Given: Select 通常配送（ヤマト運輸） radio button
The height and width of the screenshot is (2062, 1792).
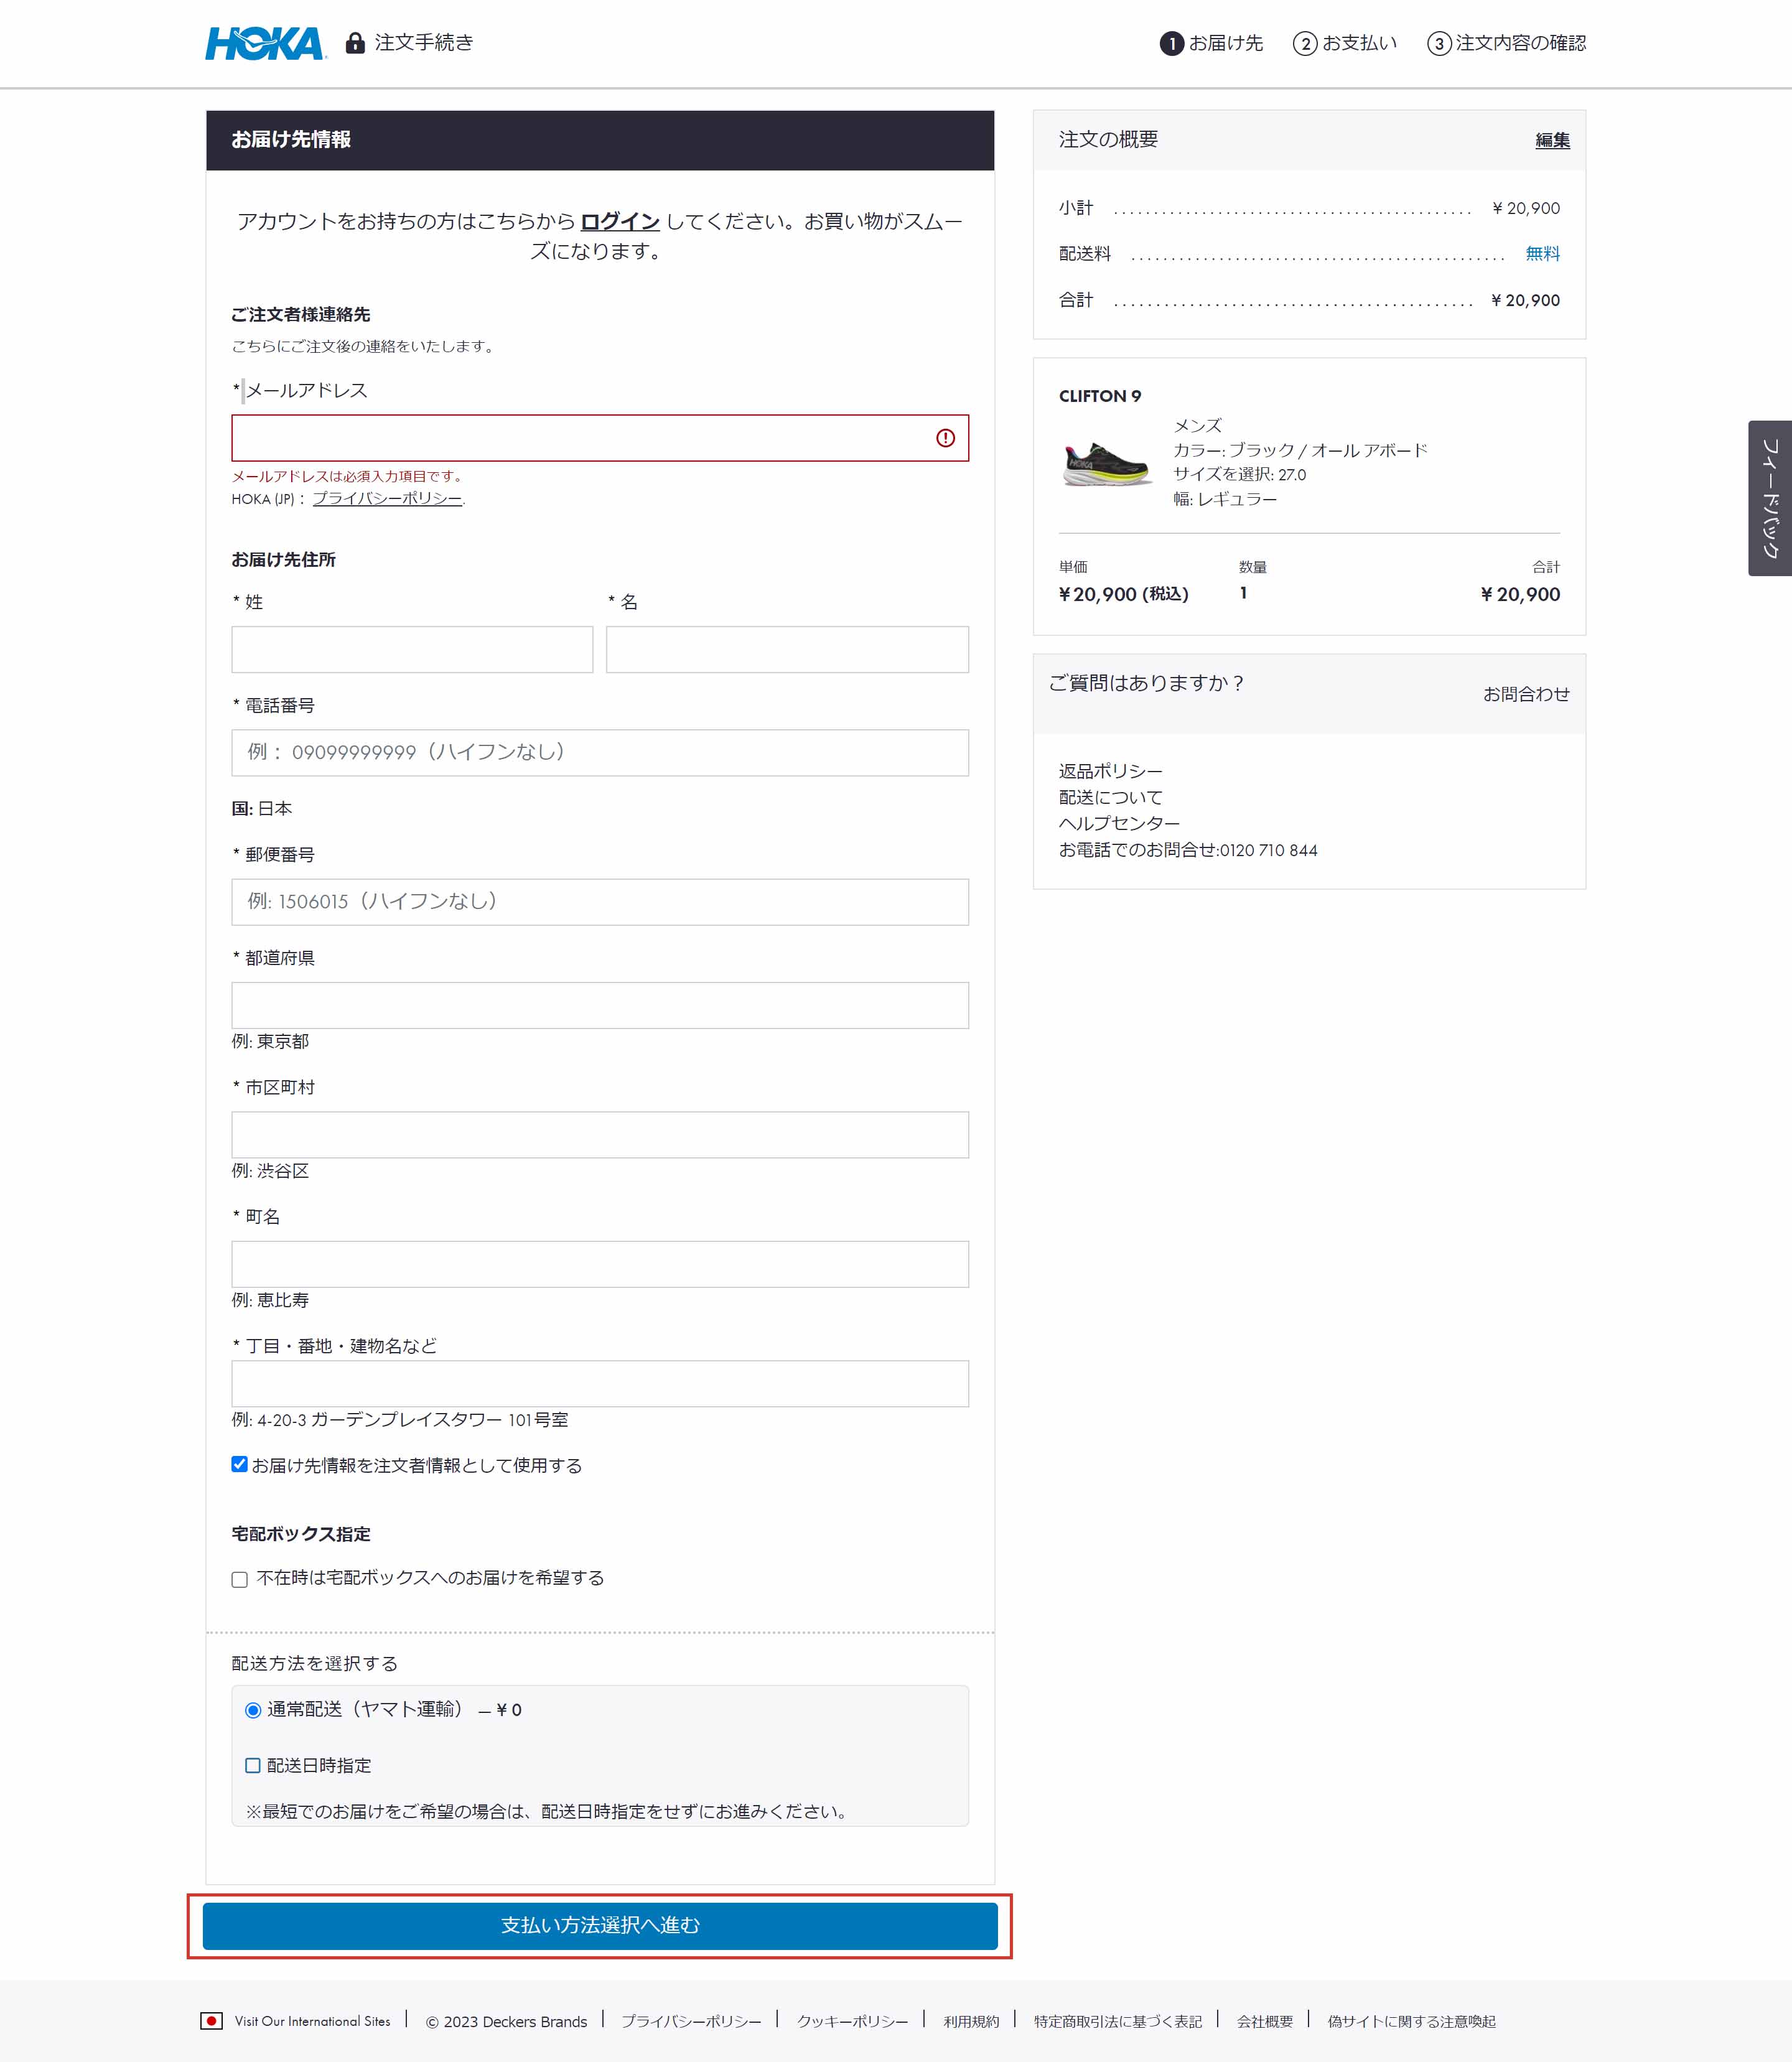Looking at the screenshot, I should coord(253,1710).
